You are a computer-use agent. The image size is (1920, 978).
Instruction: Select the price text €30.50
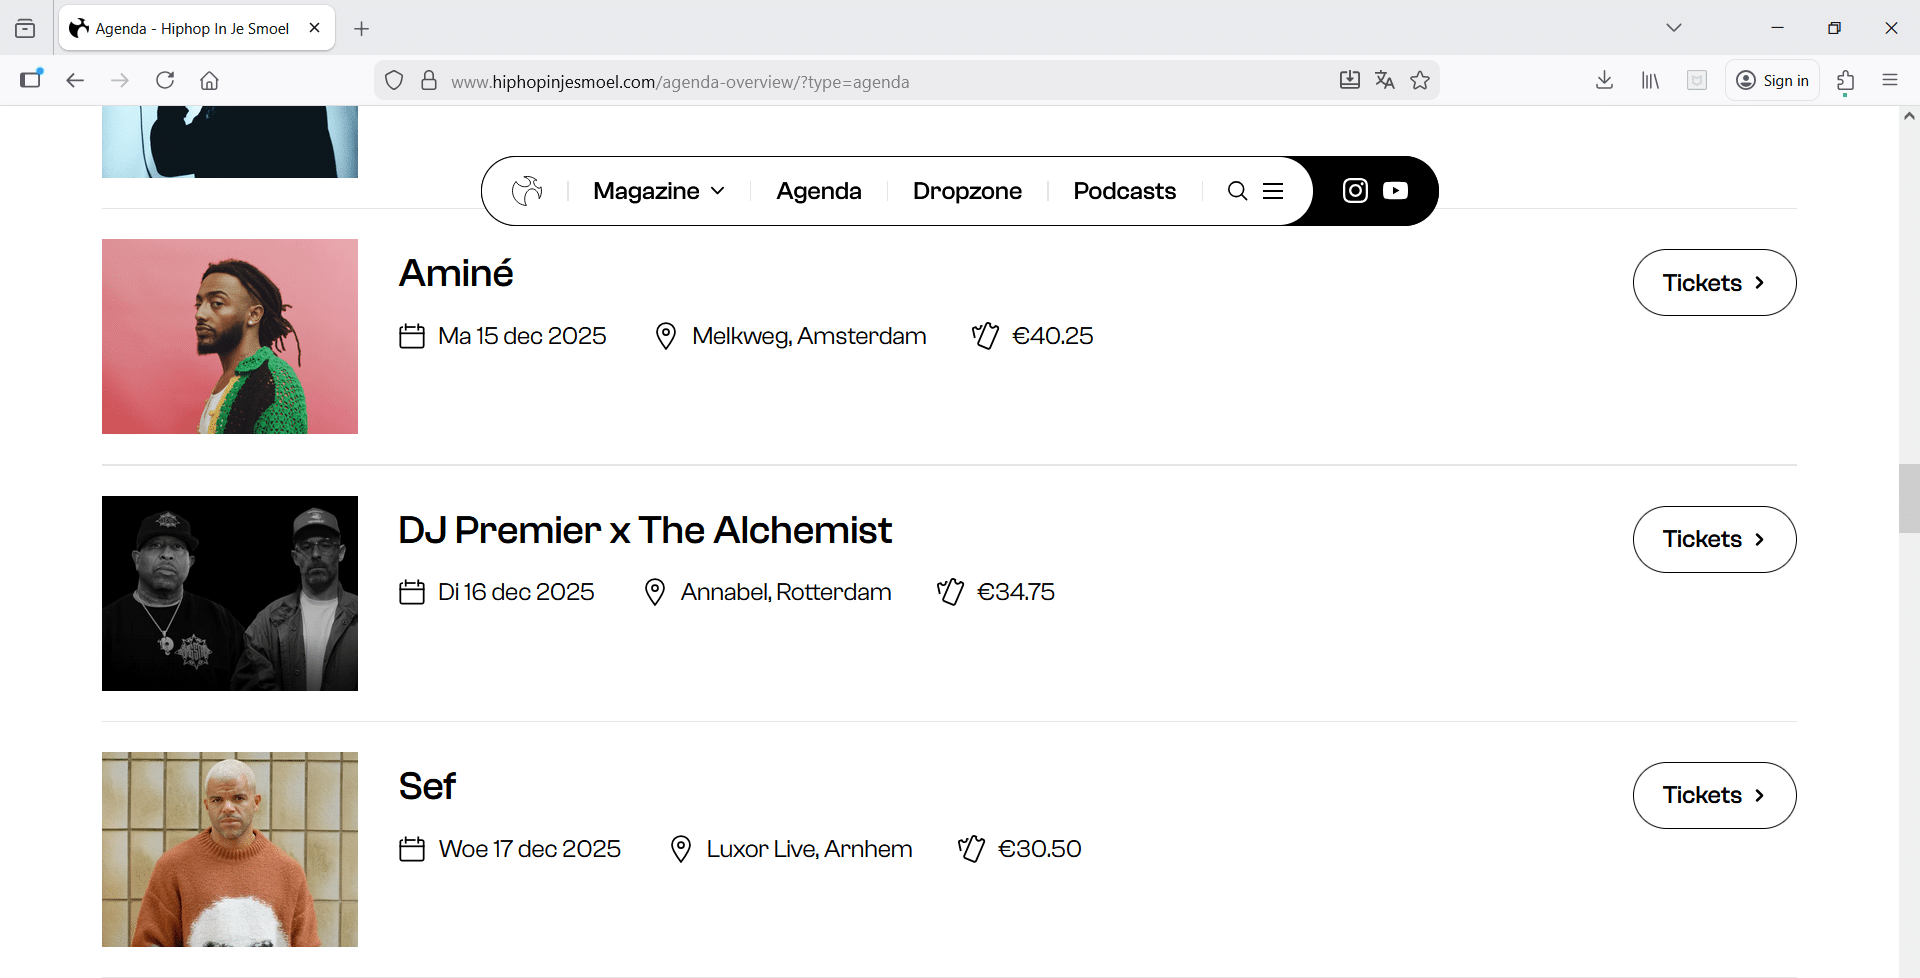click(1040, 849)
